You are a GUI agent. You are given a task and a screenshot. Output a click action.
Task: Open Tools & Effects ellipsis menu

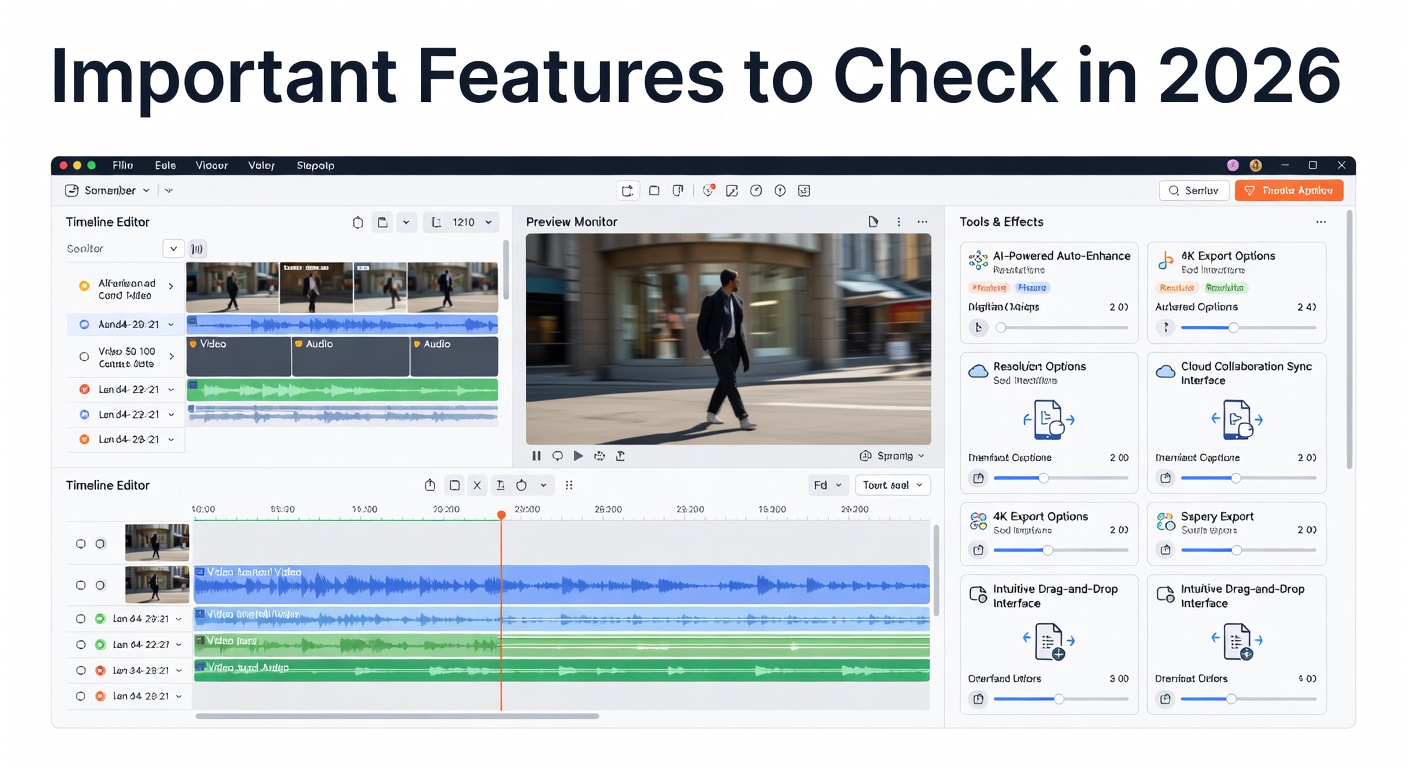pos(1321,222)
